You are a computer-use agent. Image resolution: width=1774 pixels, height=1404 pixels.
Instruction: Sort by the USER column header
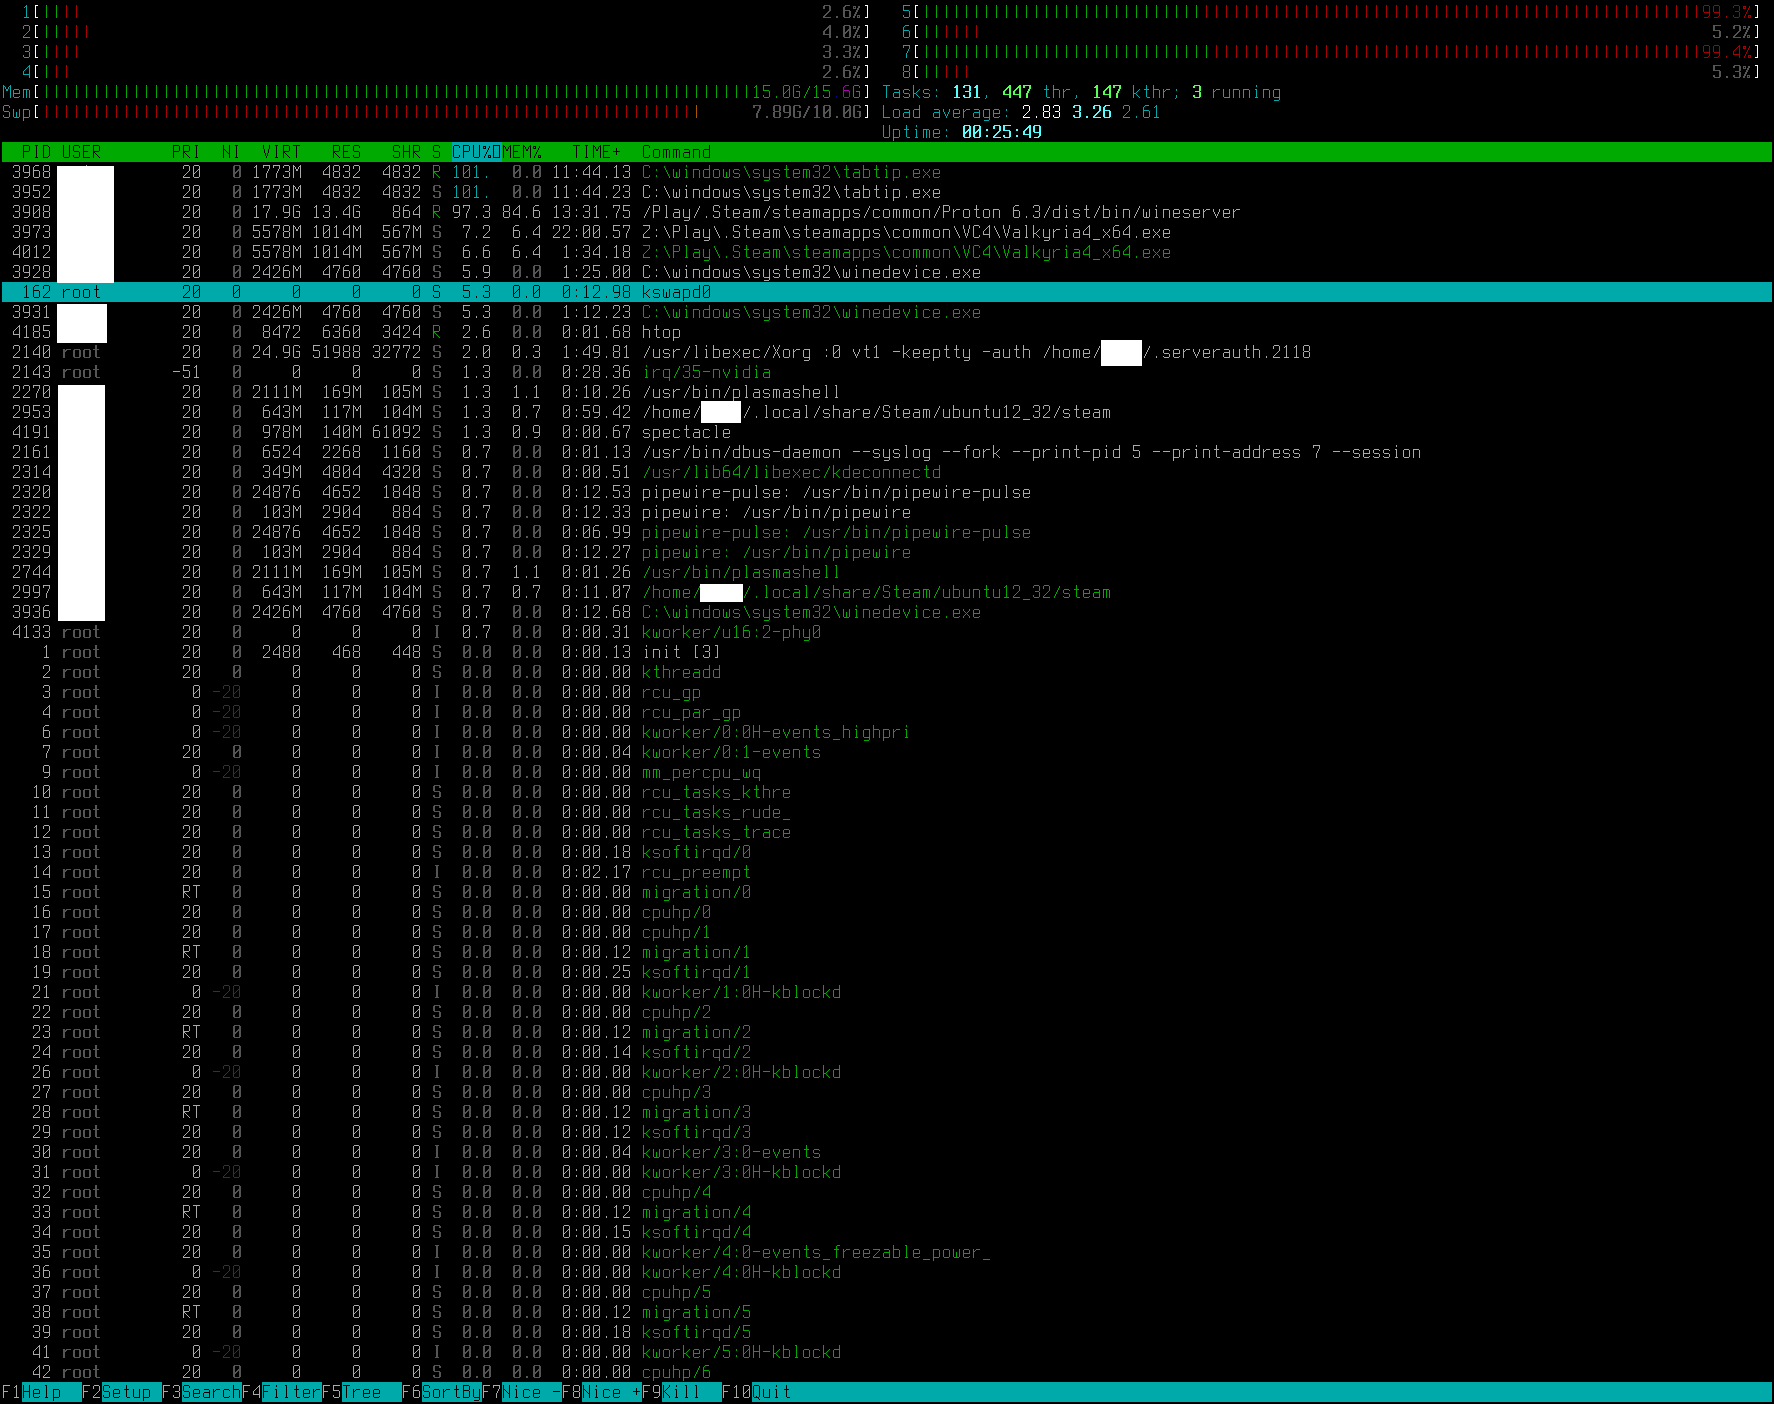81,152
